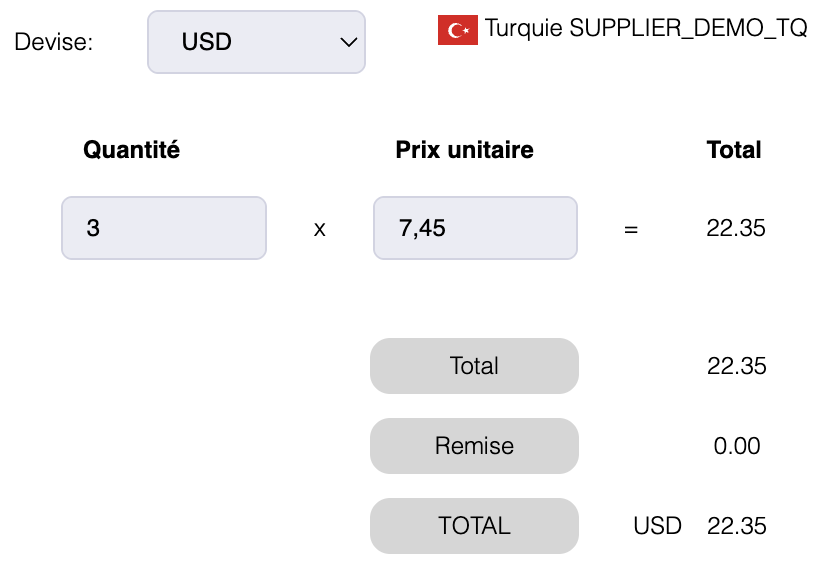Click the multiplication x symbol

[320, 229]
